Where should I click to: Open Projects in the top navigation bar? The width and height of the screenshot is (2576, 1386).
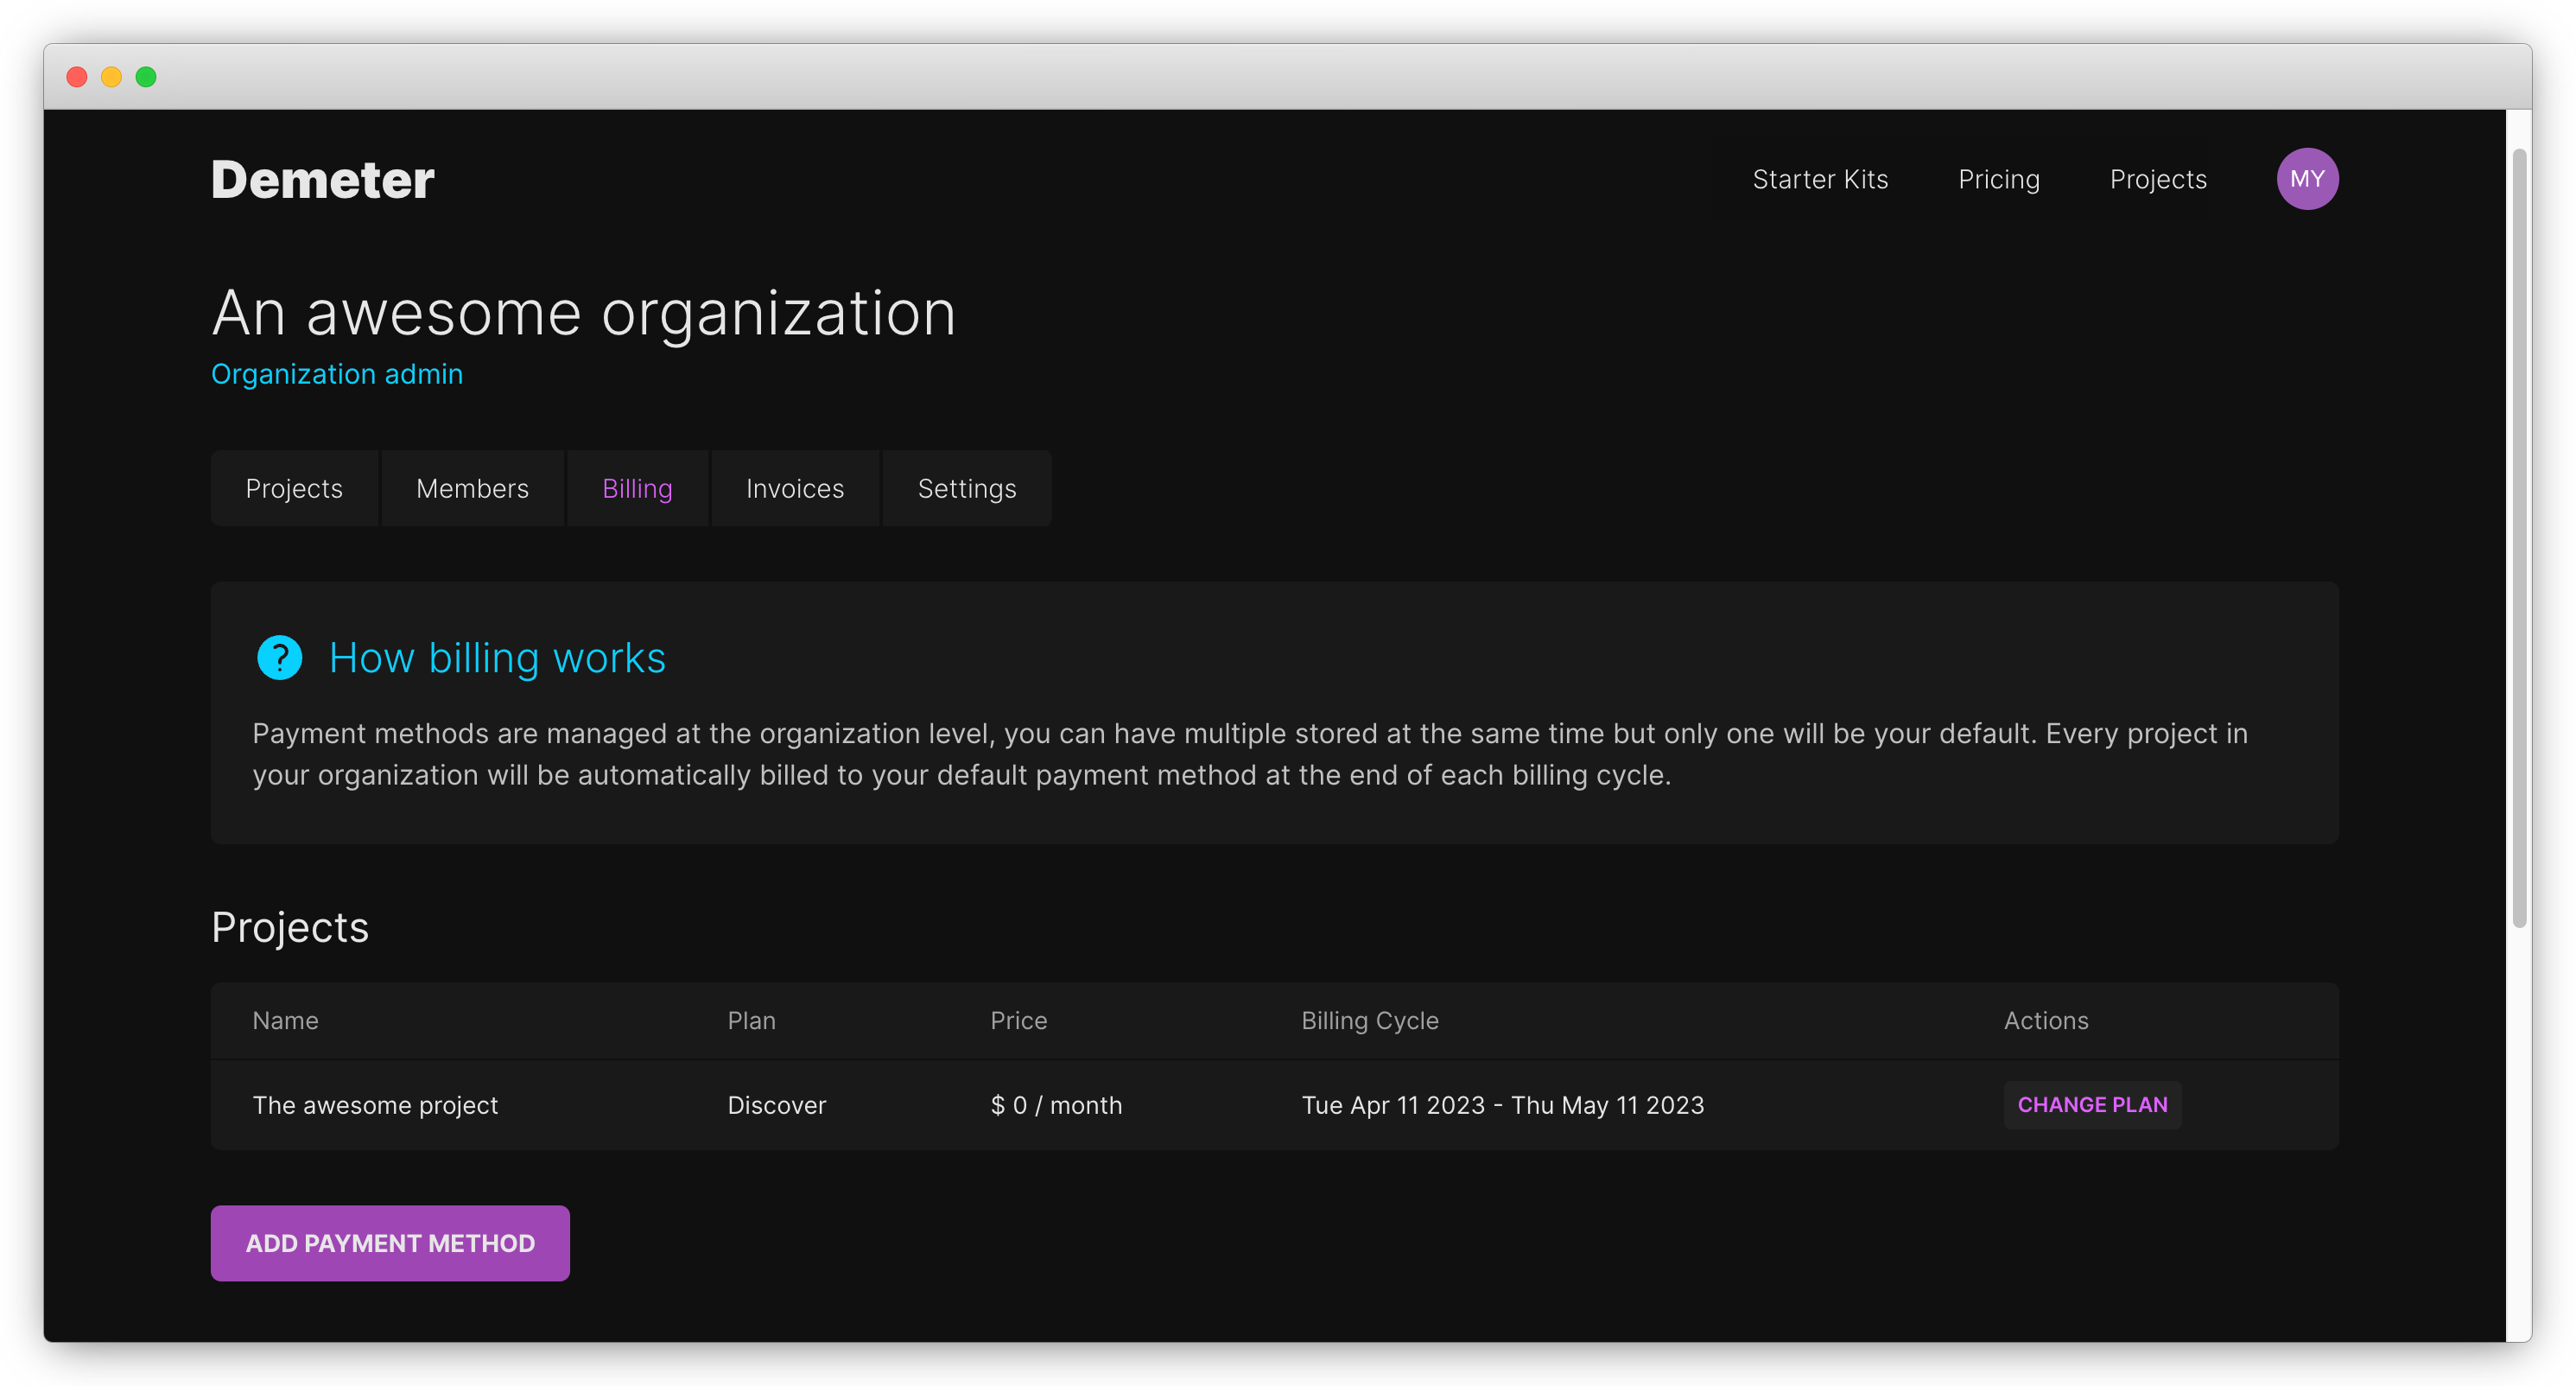coord(2157,179)
